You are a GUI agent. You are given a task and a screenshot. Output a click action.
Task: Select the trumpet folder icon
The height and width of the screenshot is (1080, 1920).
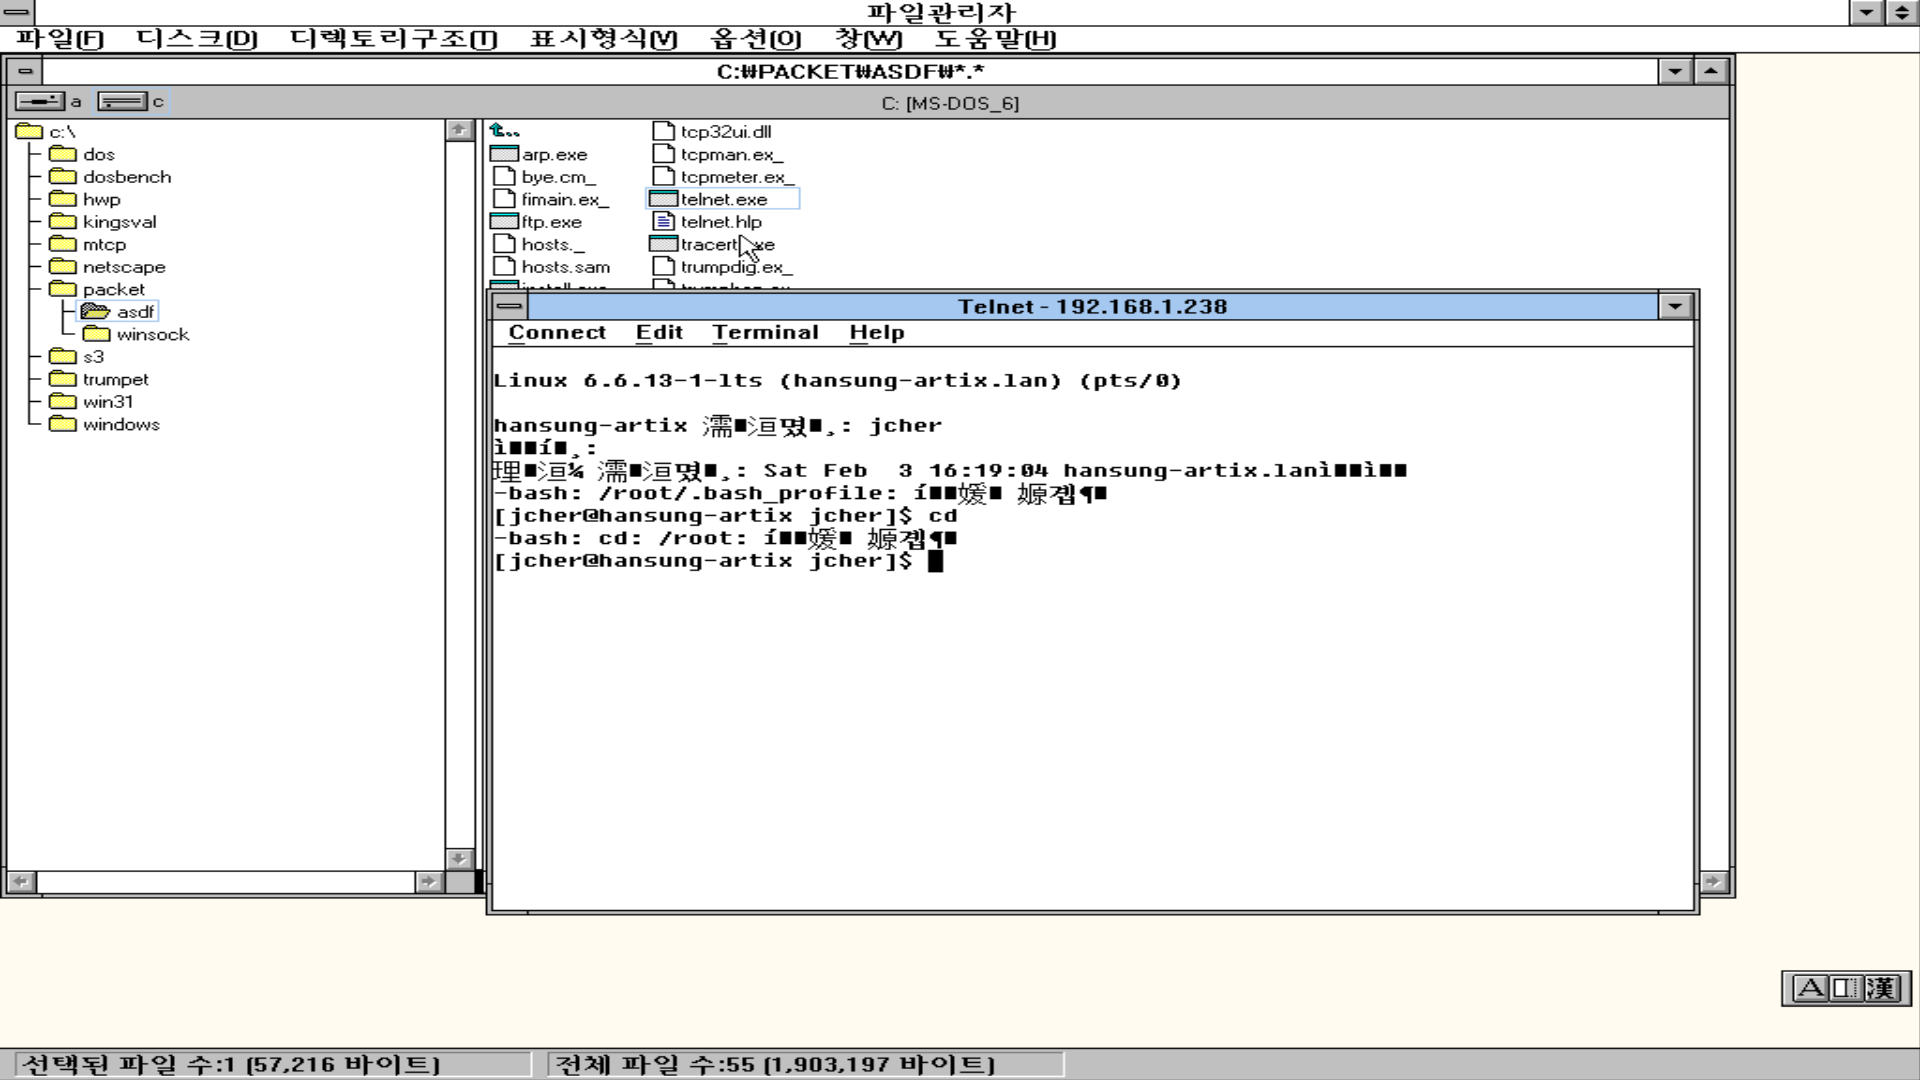click(x=63, y=379)
